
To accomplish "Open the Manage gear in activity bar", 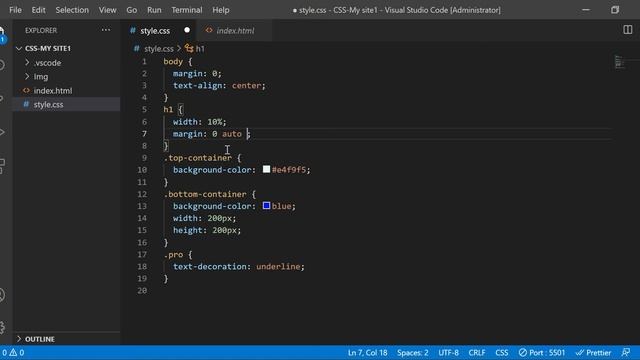I will [2, 327].
